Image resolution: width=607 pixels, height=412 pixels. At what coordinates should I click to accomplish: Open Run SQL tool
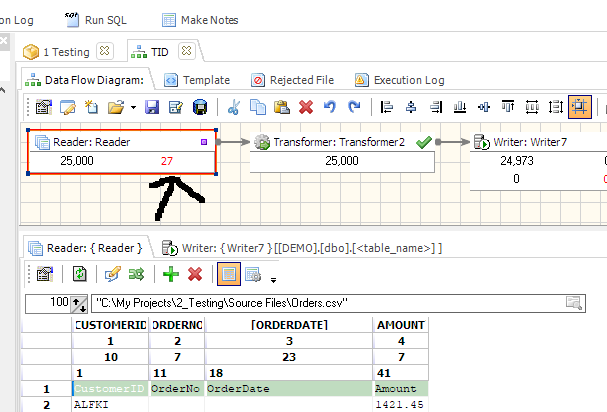(x=96, y=20)
